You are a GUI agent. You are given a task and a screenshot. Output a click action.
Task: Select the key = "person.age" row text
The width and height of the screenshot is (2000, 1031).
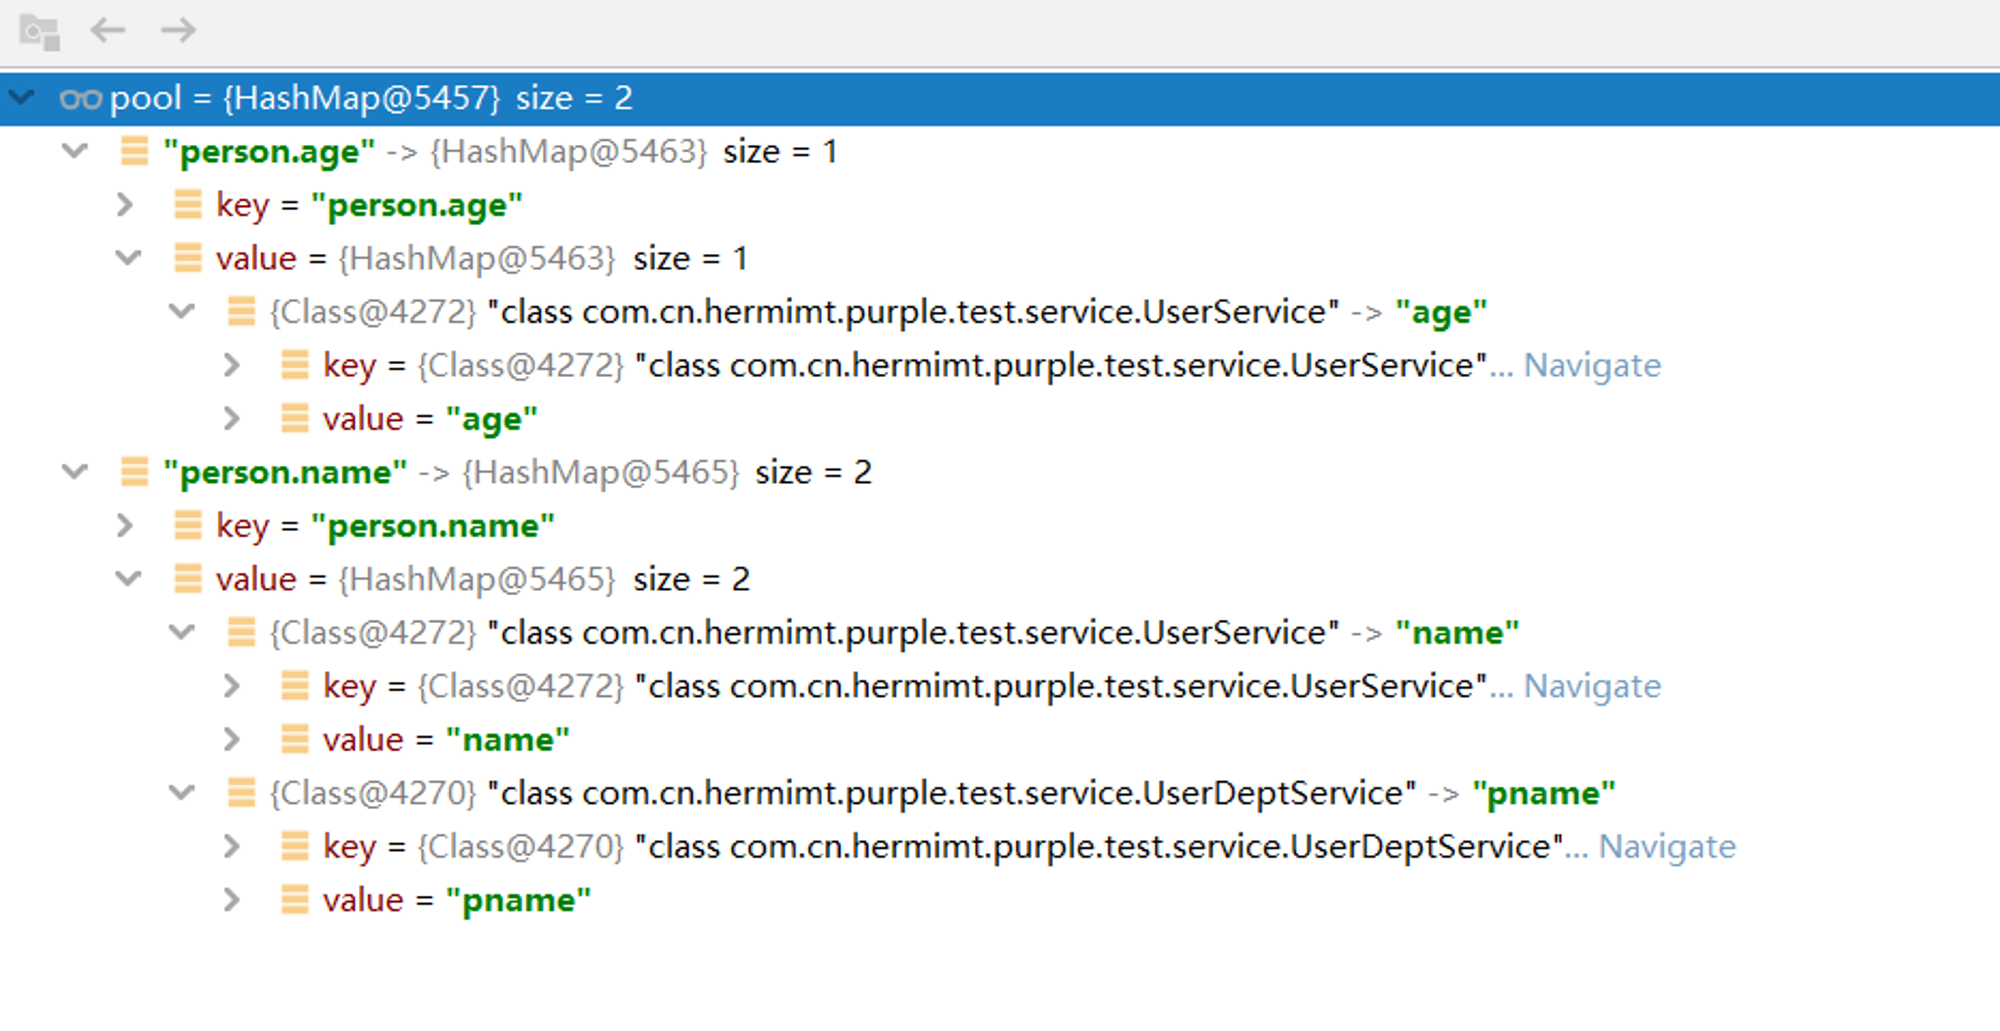369,206
